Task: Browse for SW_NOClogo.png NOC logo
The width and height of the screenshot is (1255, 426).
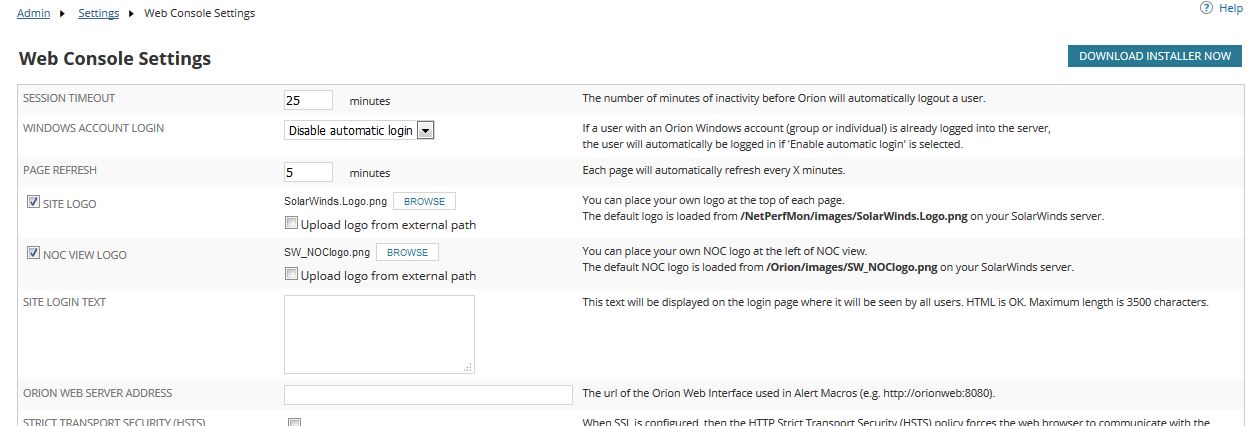Action: coord(407,252)
